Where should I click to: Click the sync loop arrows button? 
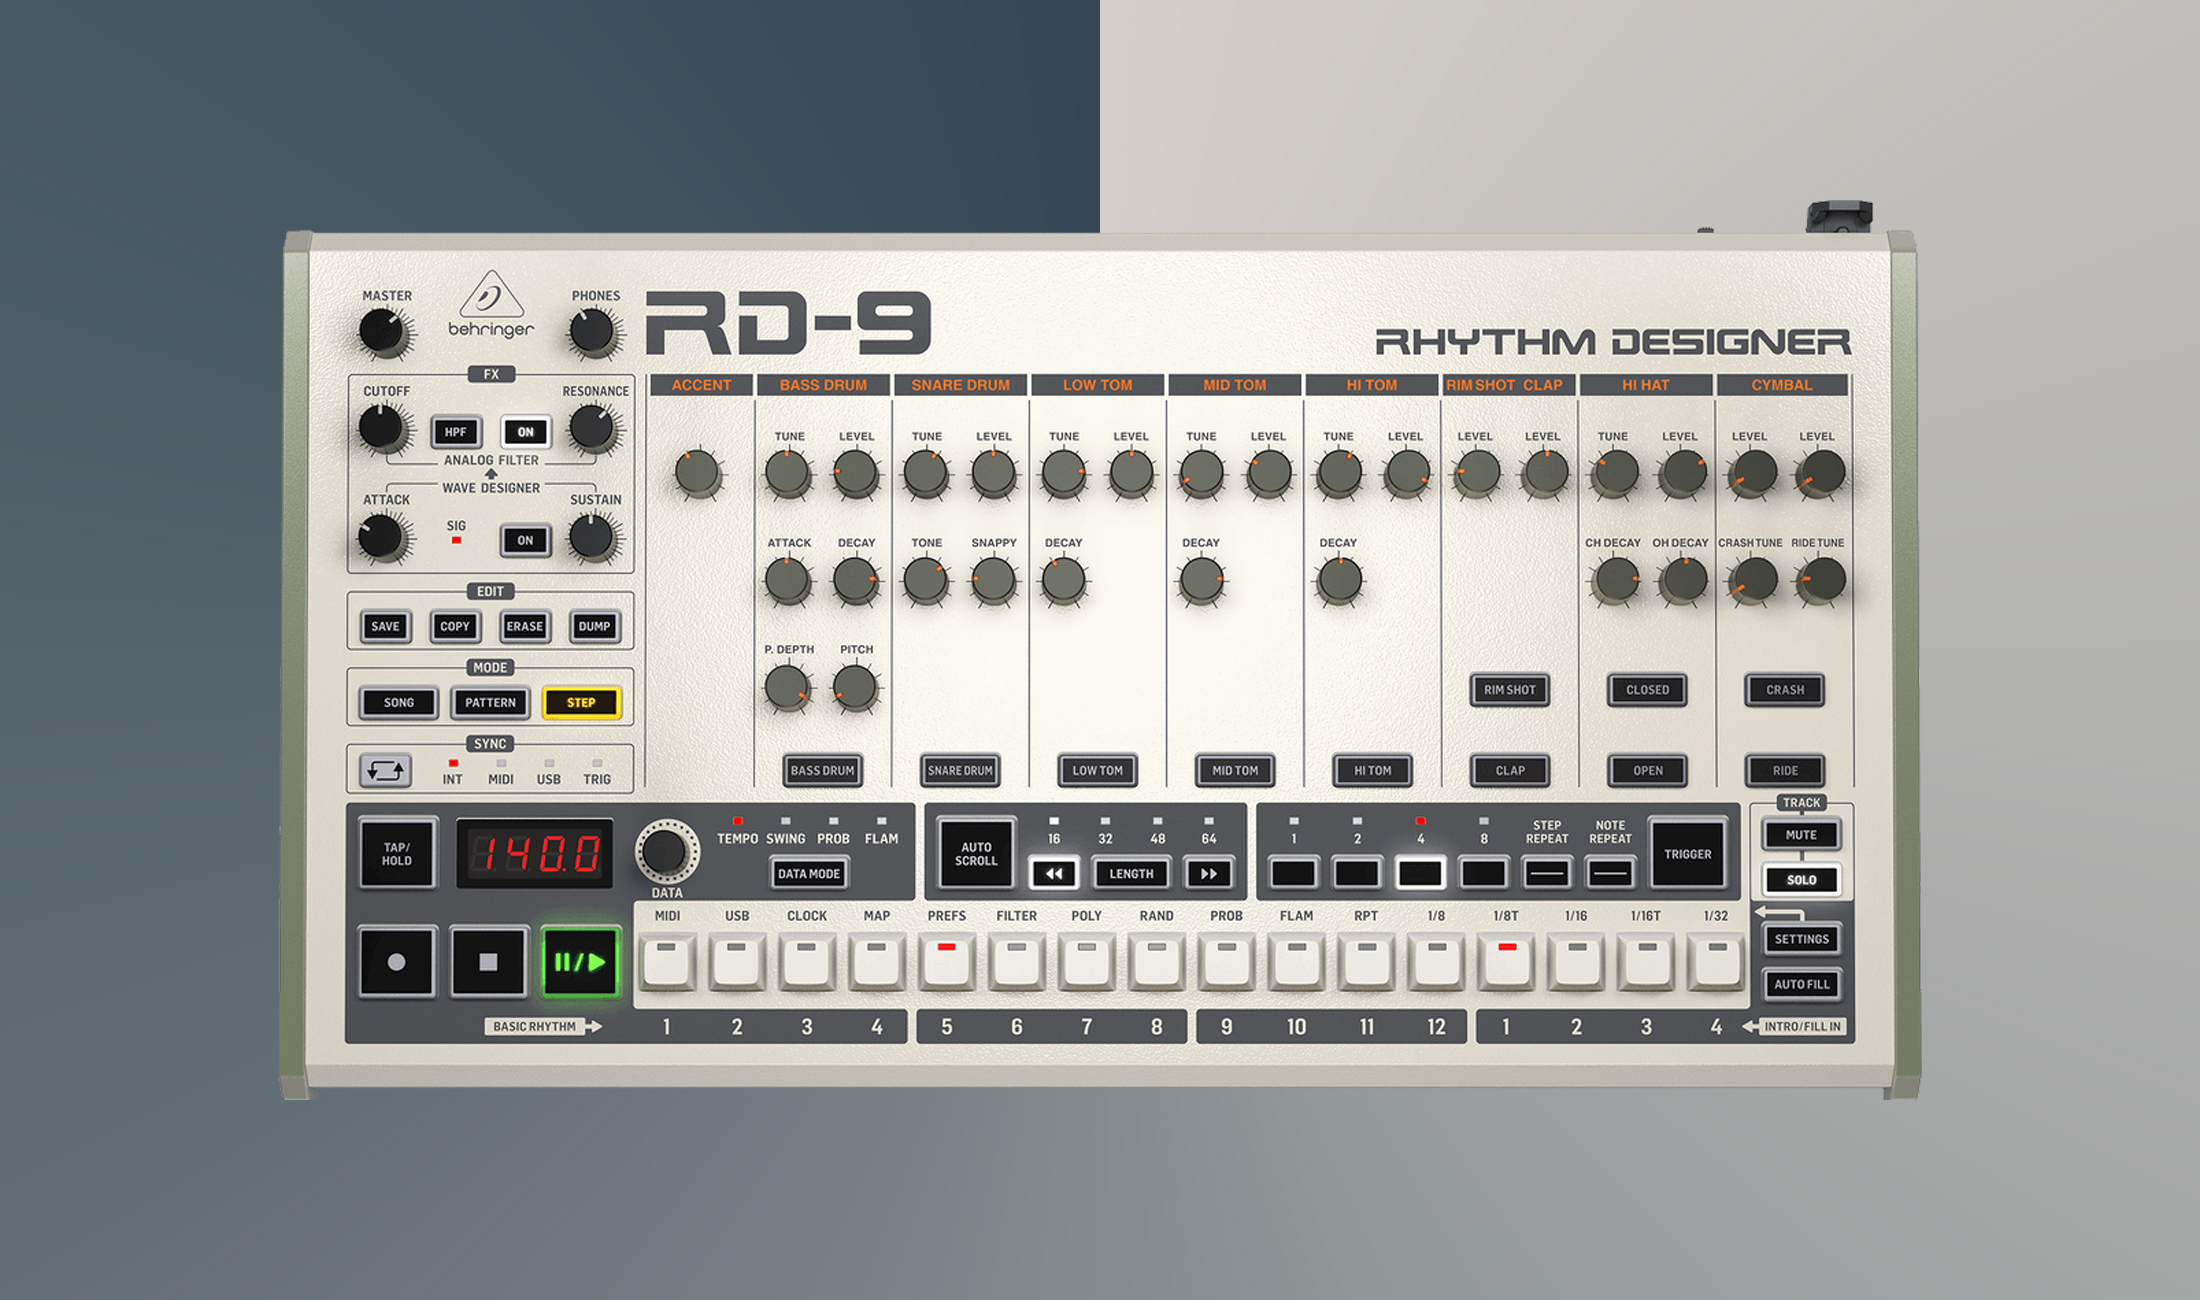[x=385, y=770]
